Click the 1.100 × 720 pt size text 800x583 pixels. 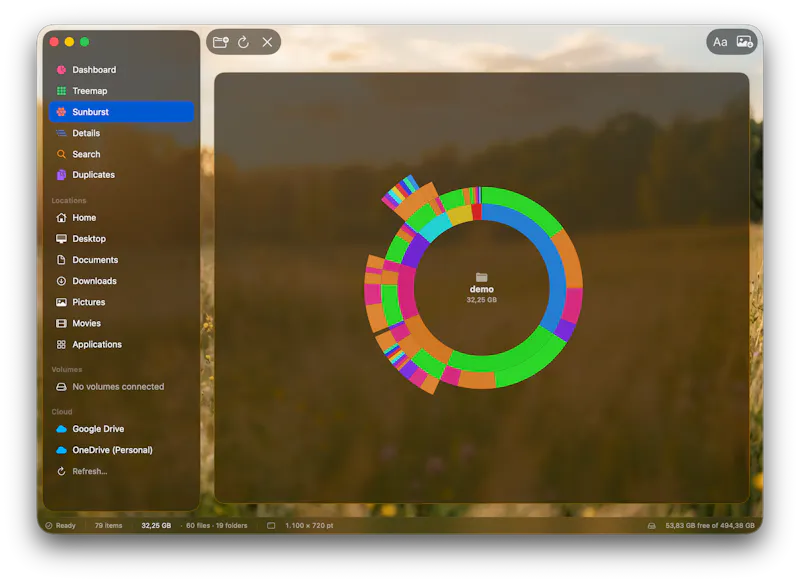pyautogui.click(x=309, y=525)
